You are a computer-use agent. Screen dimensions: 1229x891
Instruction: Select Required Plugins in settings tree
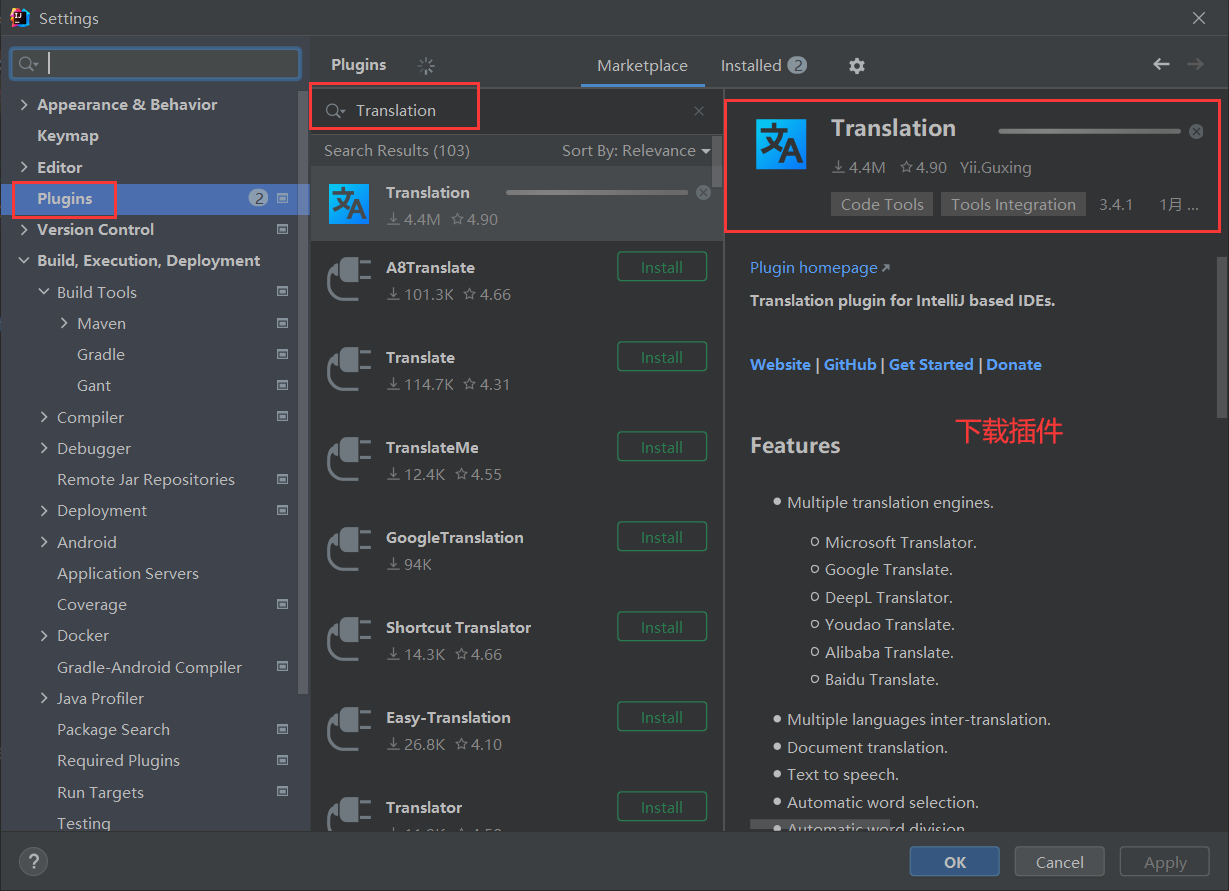point(118,760)
